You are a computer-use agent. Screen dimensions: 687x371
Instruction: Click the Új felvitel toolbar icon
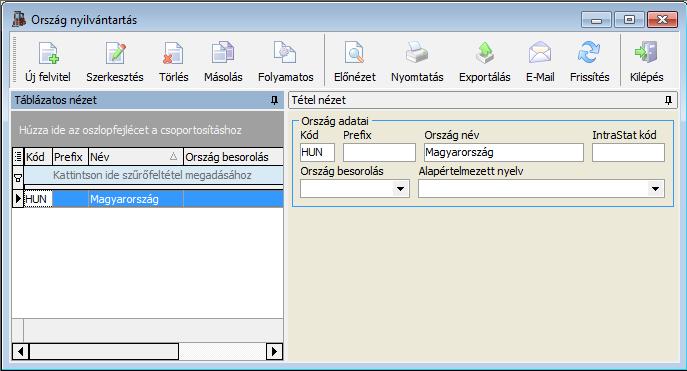coord(48,62)
